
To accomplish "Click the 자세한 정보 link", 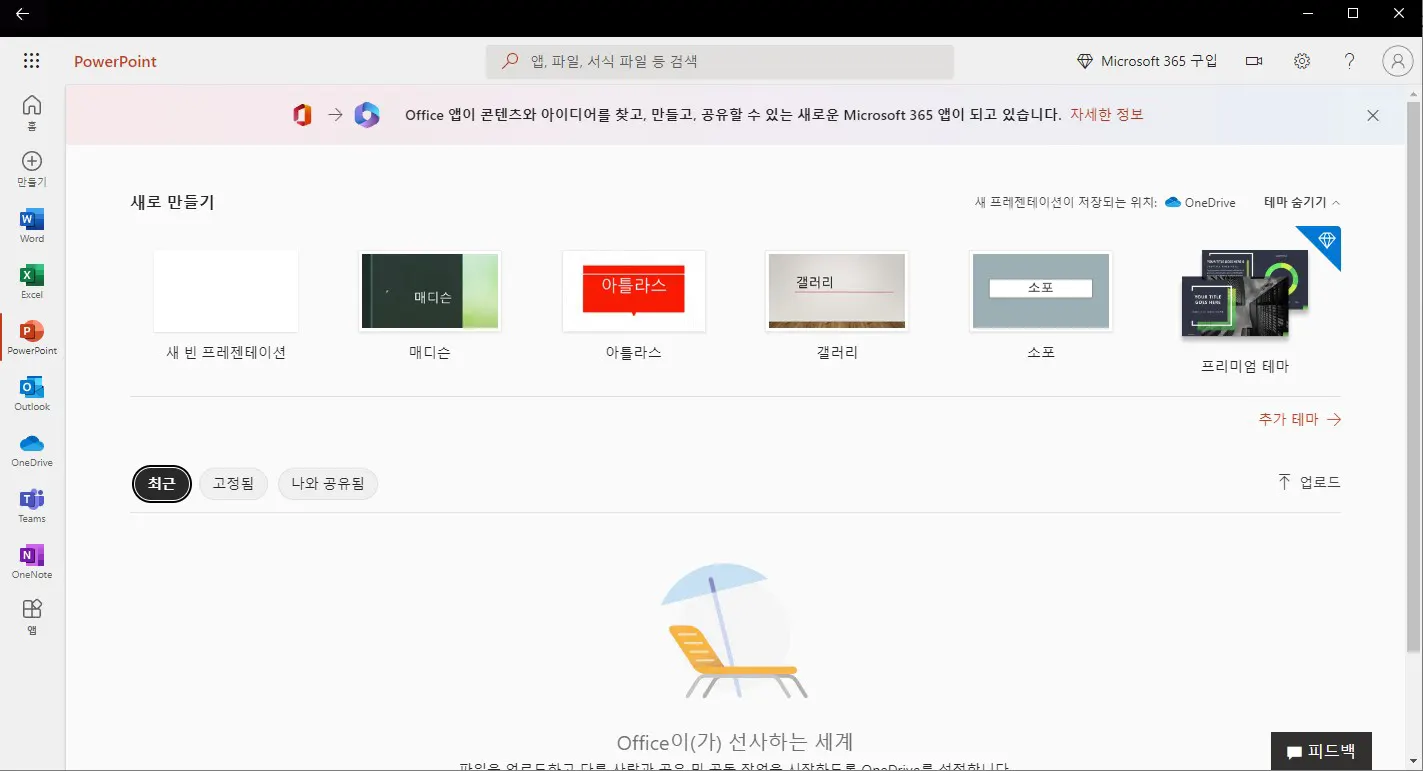I will pyautogui.click(x=1106, y=114).
